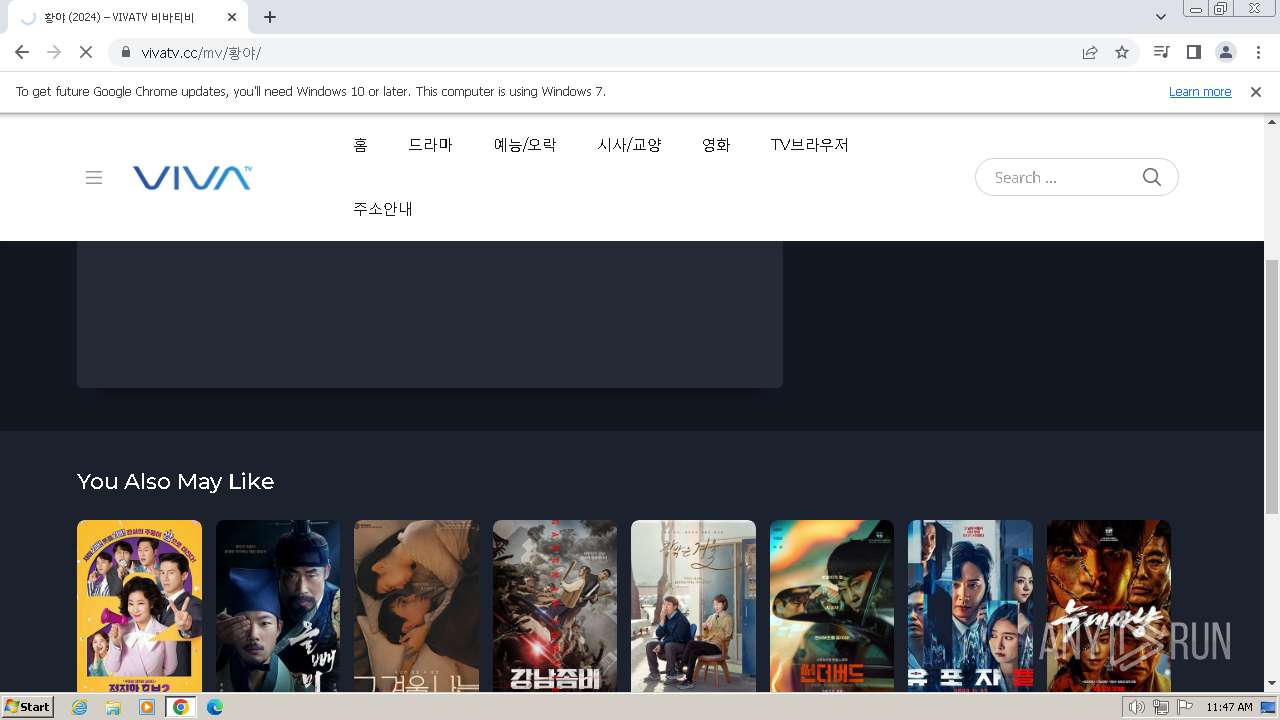Open Windows Media Player from taskbar
This screenshot has width=1280, height=720.
click(x=147, y=707)
